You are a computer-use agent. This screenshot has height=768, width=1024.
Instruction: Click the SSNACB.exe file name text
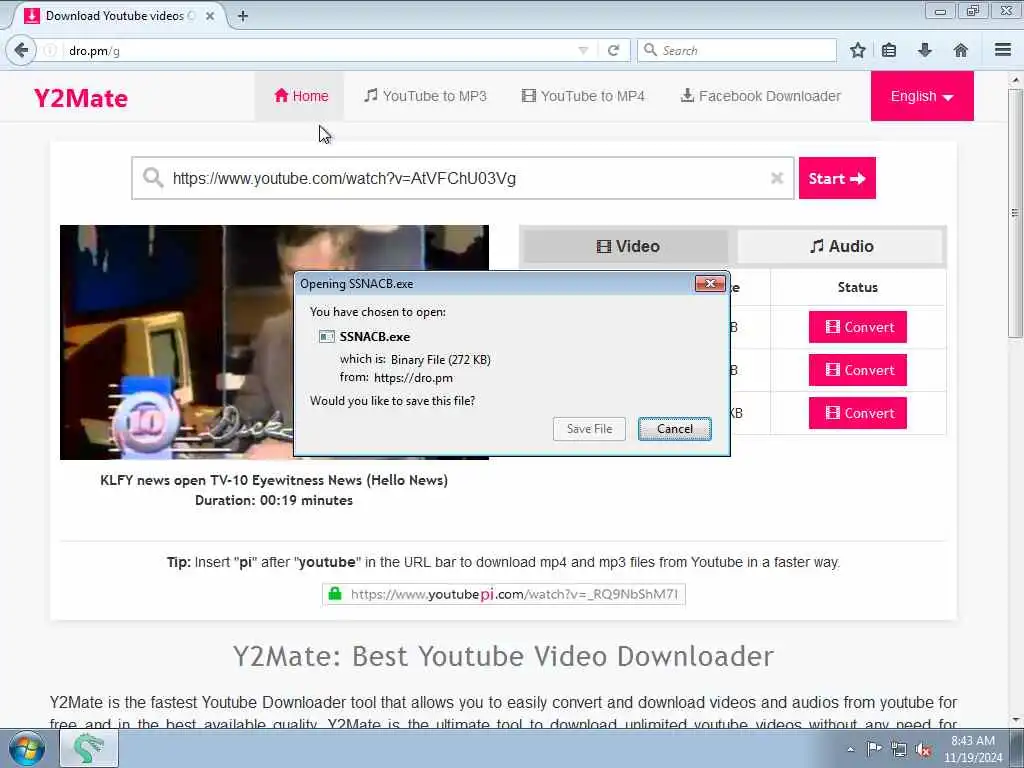pyautogui.click(x=375, y=337)
